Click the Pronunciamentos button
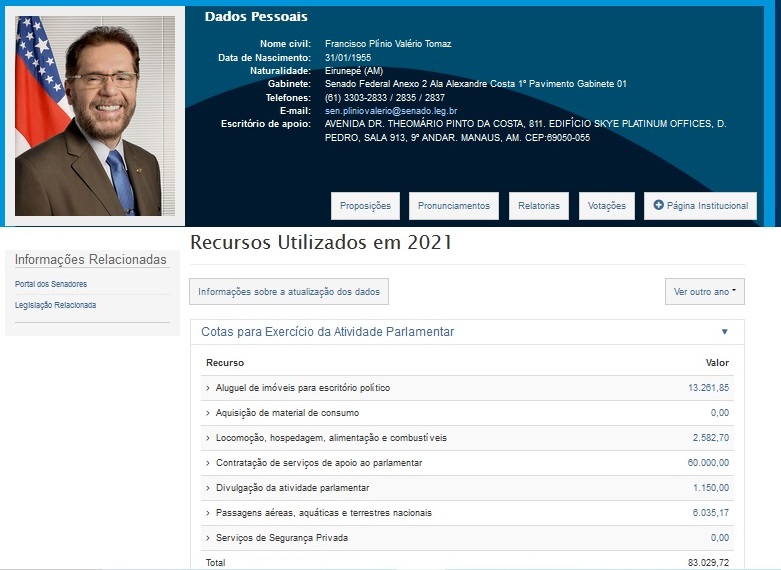 click(453, 206)
